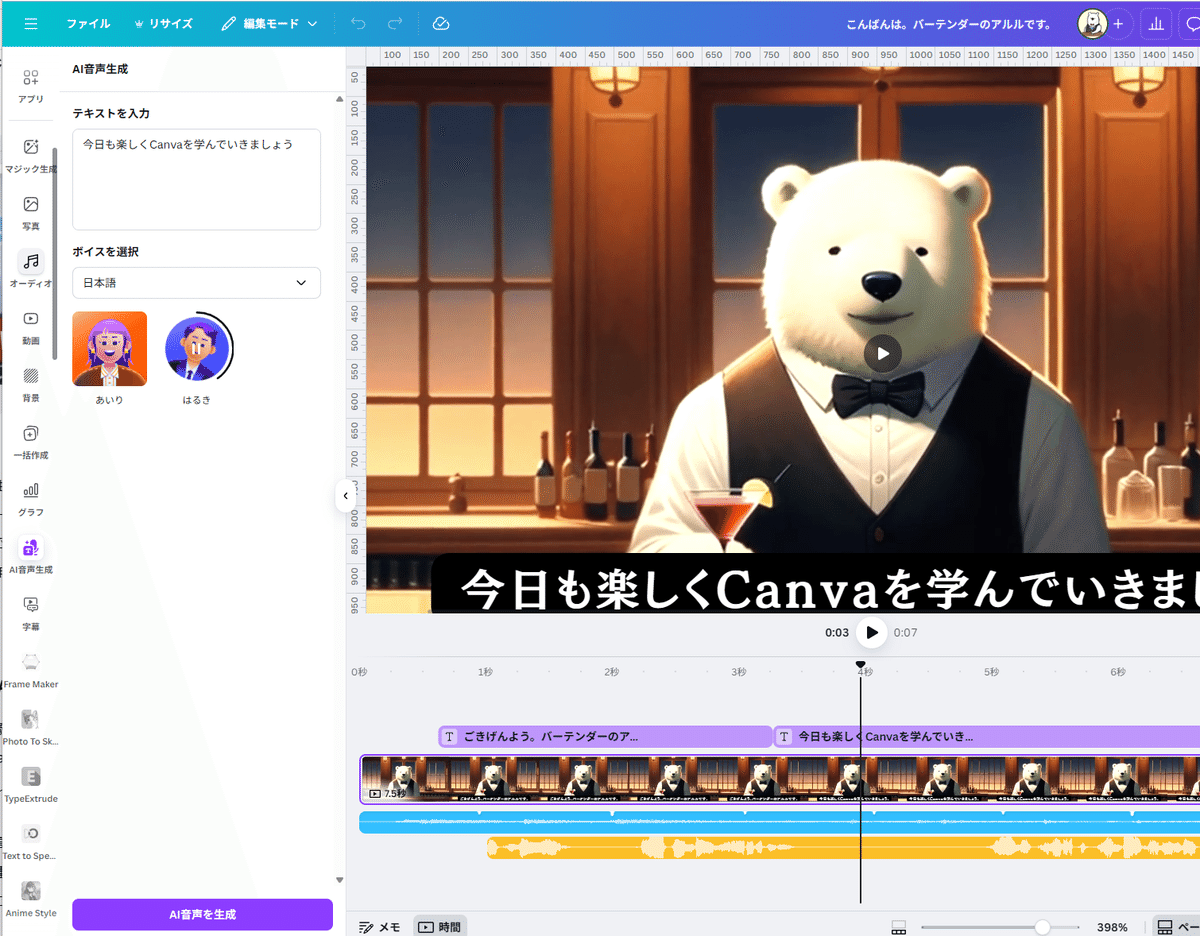
Task: Click the page view button at bottom right
Action: 1175,927
